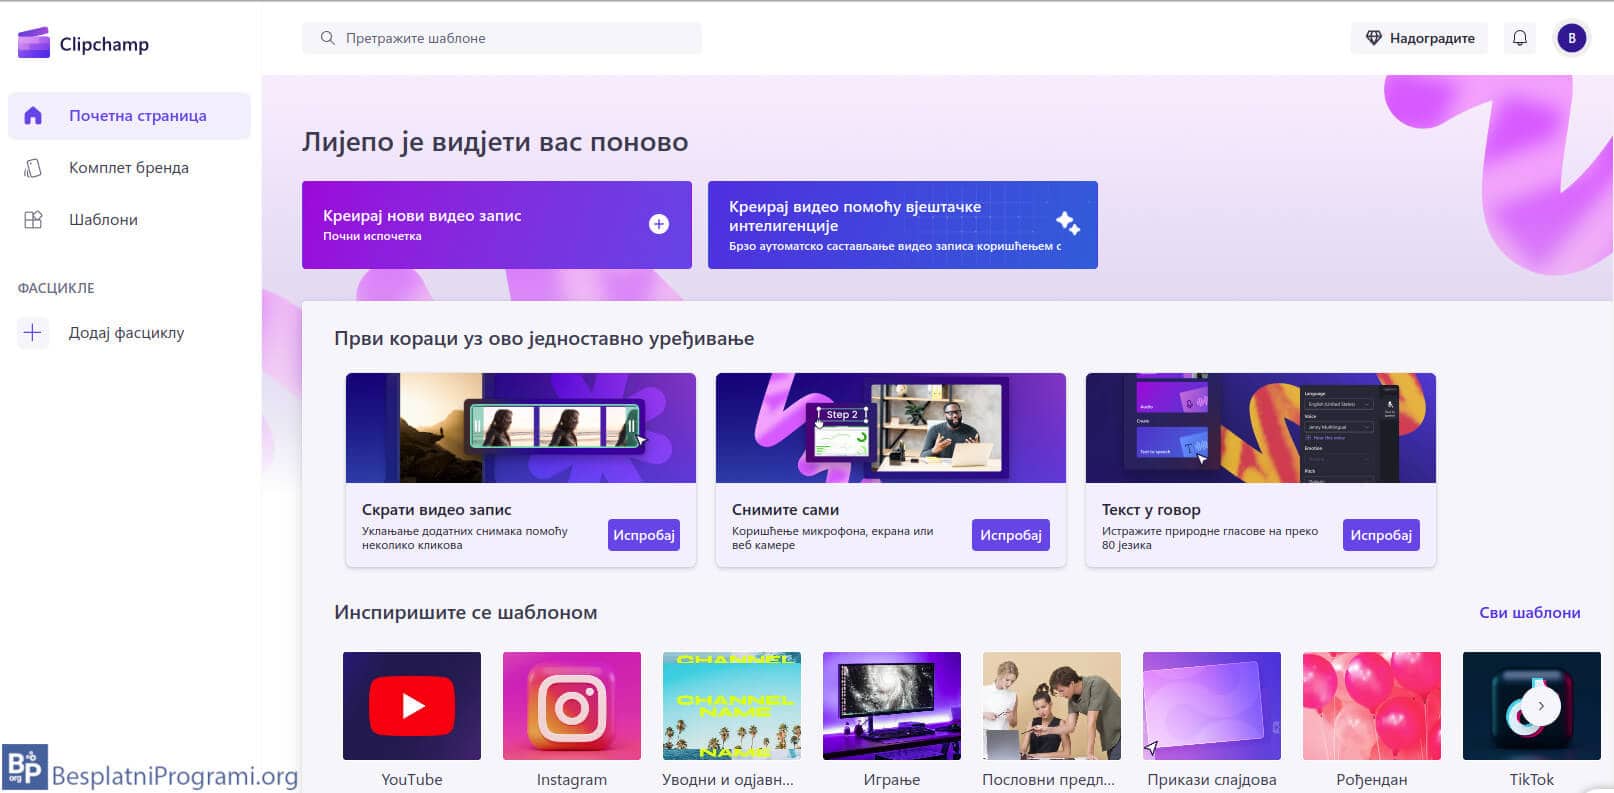Select the Уводни и одјавн... template thumbnail

click(x=732, y=706)
